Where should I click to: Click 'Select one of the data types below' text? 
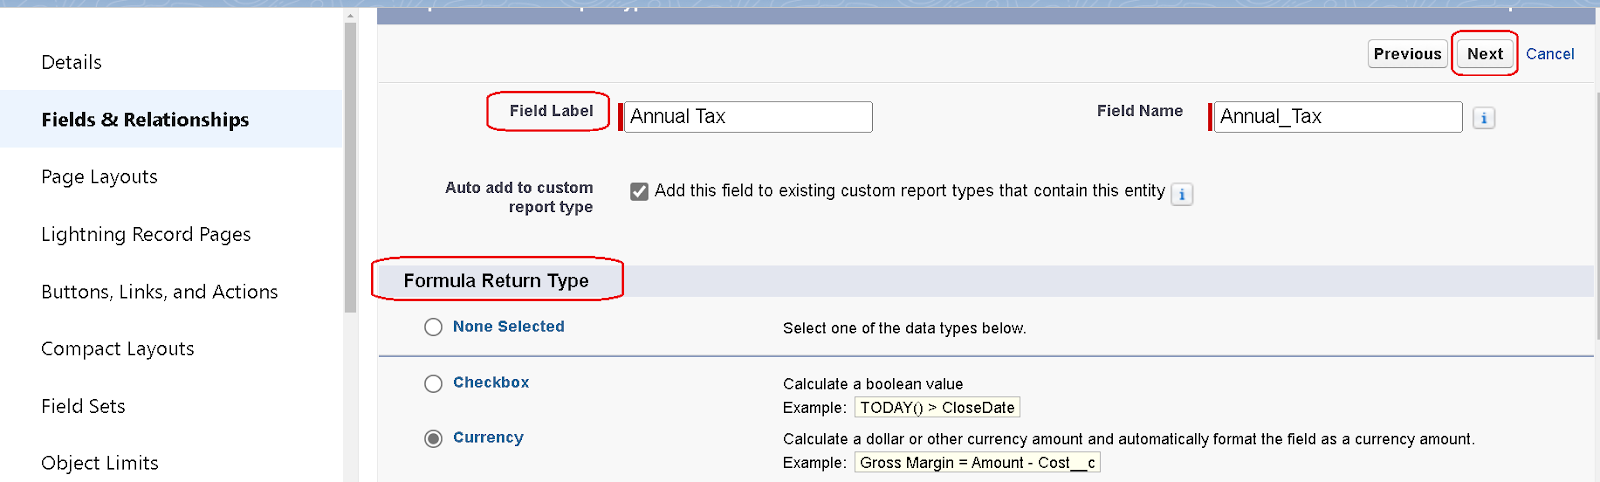point(904,328)
